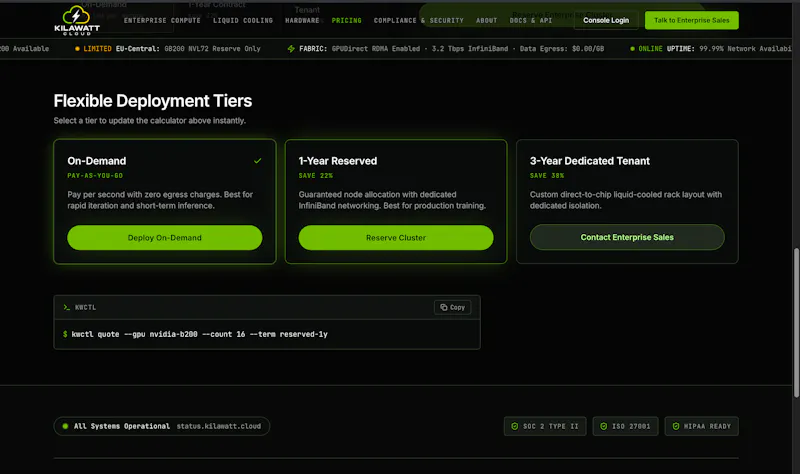Click the dollar sign prompt symbol

pyautogui.click(x=65, y=334)
